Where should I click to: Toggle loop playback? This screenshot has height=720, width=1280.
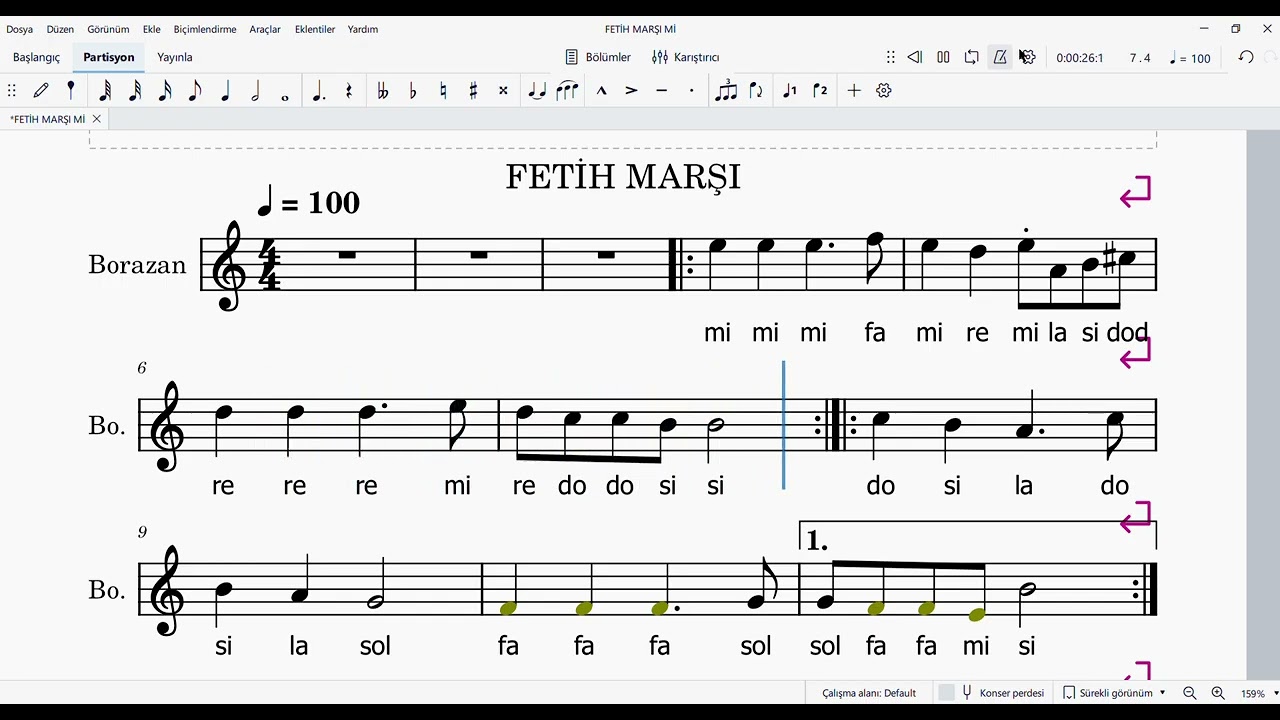[x=971, y=57]
